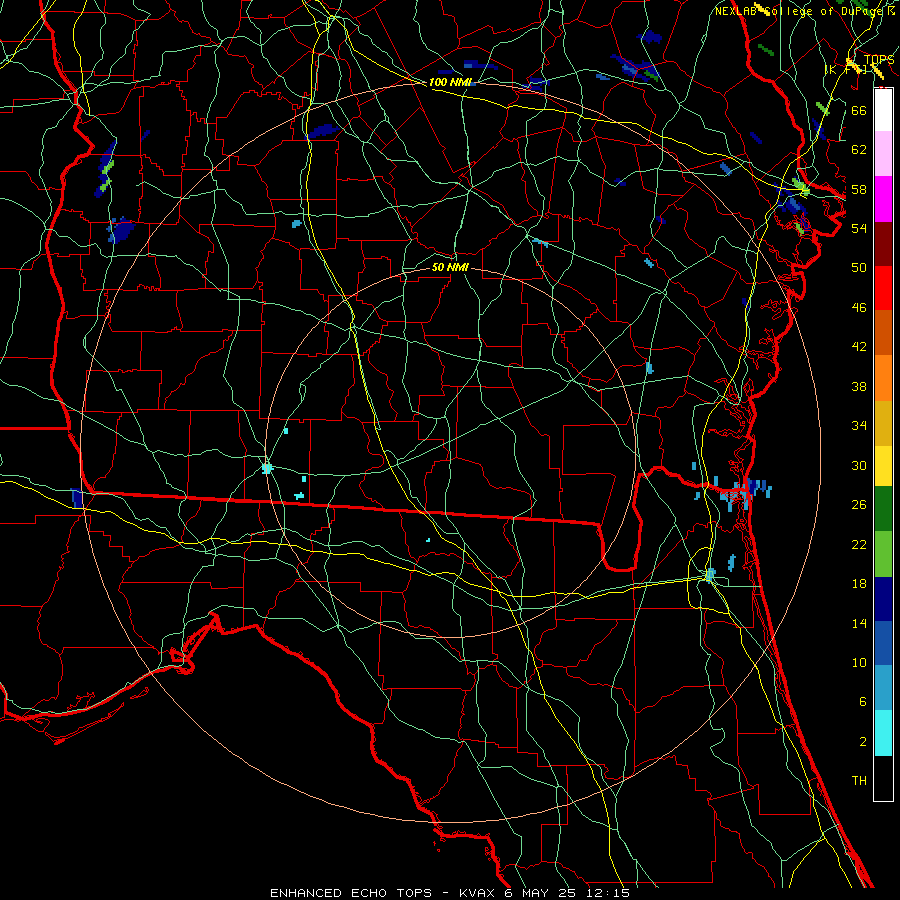The image size is (900, 900).
Task: Select the "58" legend value
Action: (x=859, y=189)
